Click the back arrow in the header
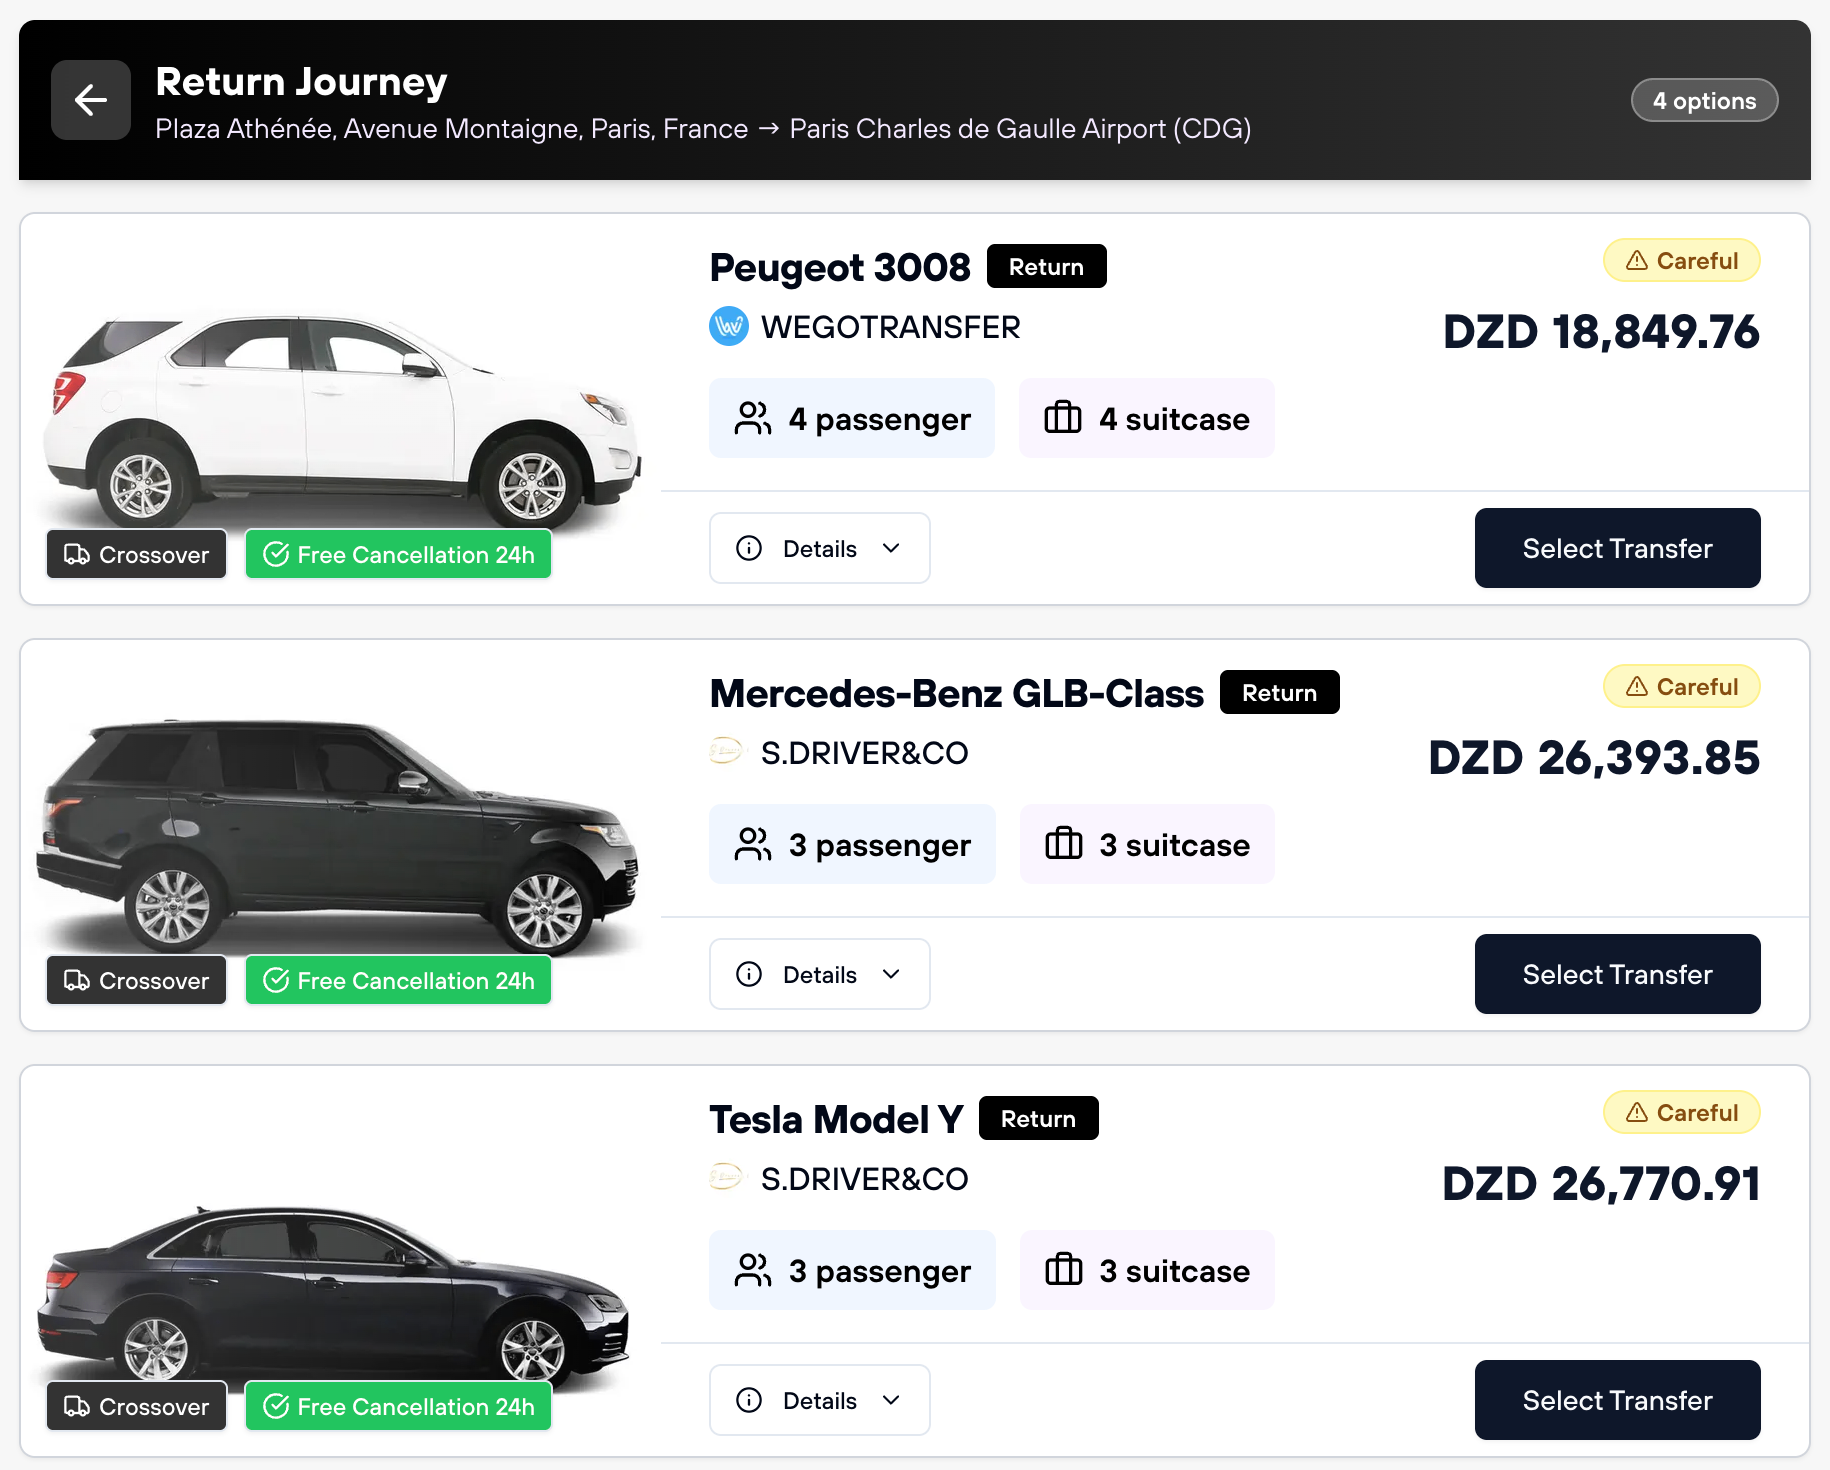Image resolution: width=1830 pixels, height=1470 pixels. click(x=90, y=100)
